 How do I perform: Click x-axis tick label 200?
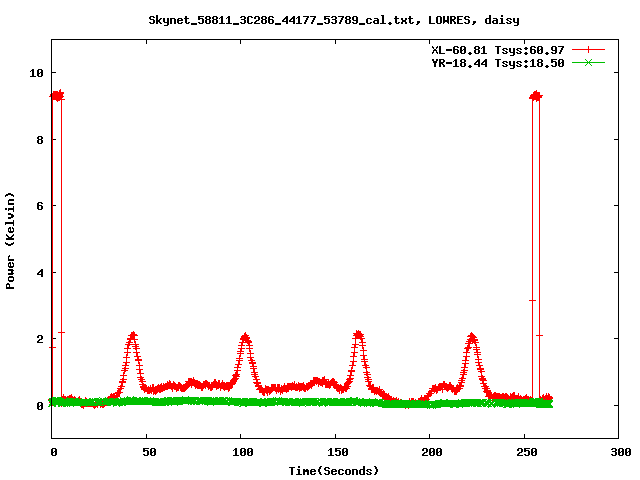tap(432, 452)
